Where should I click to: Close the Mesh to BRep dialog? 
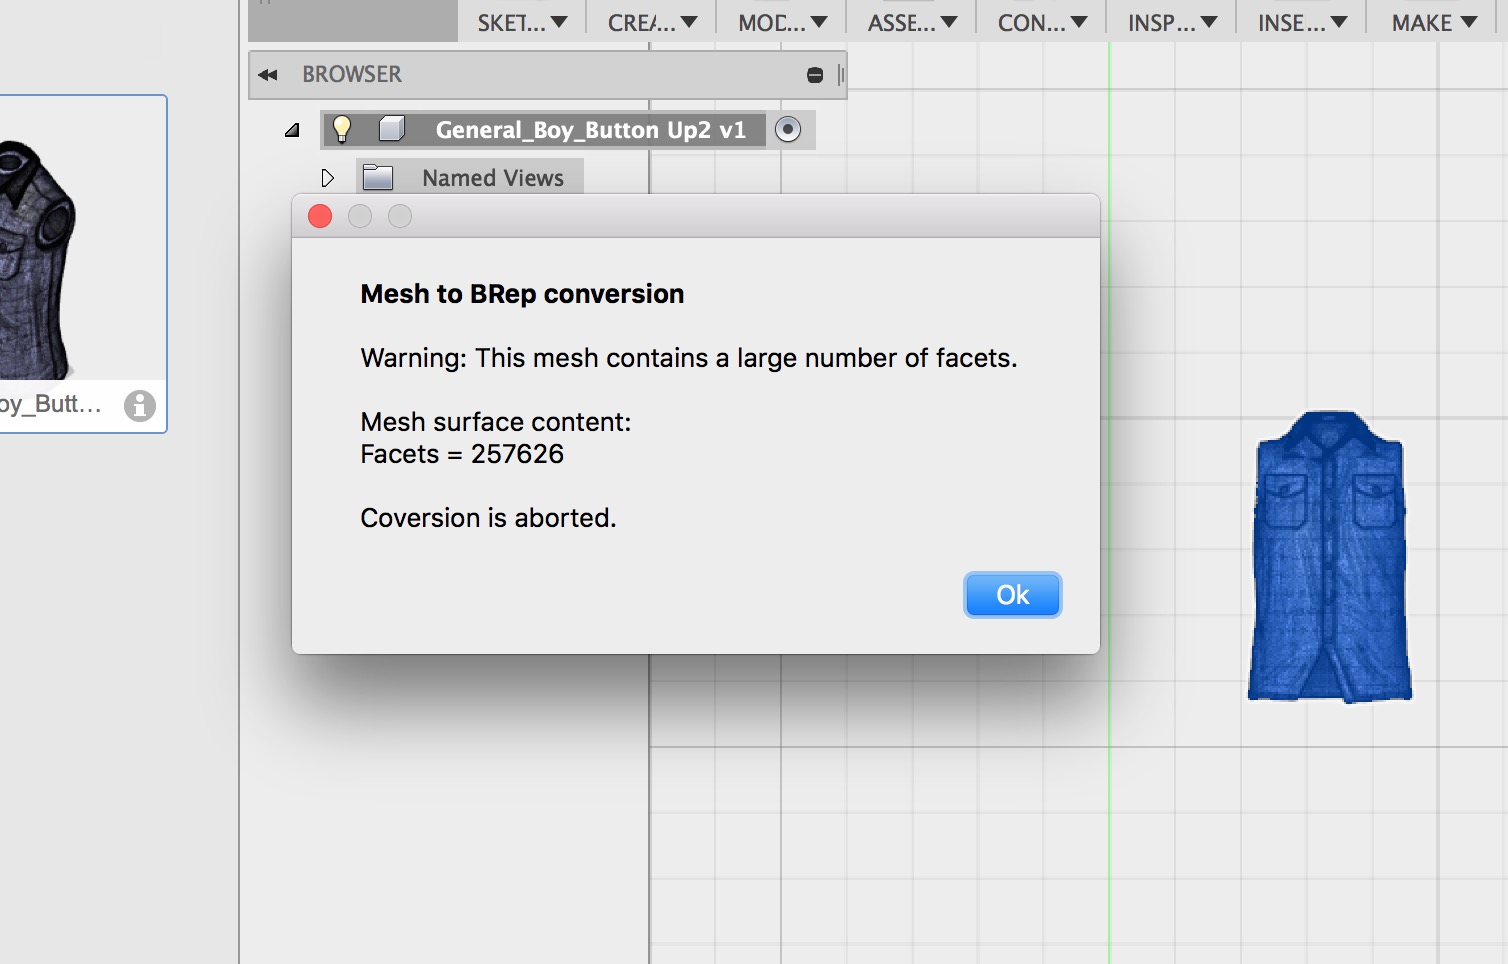[320, 216]
